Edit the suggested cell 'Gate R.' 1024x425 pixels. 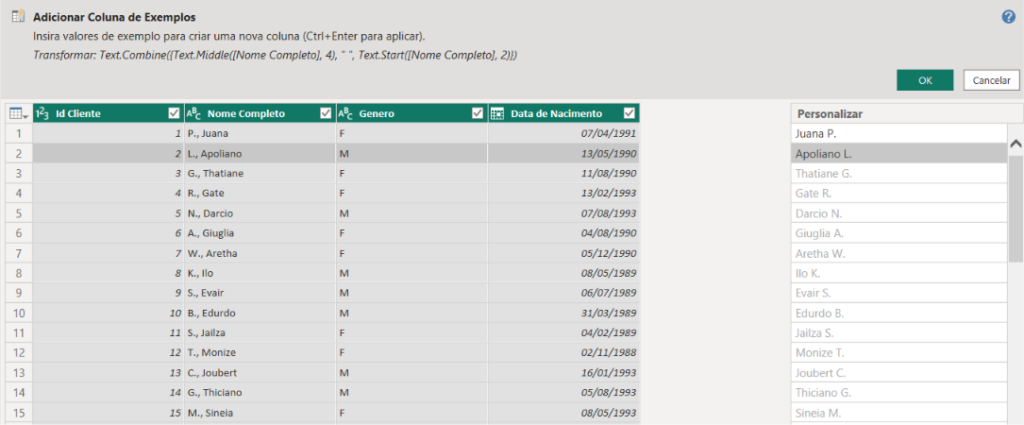899,193
